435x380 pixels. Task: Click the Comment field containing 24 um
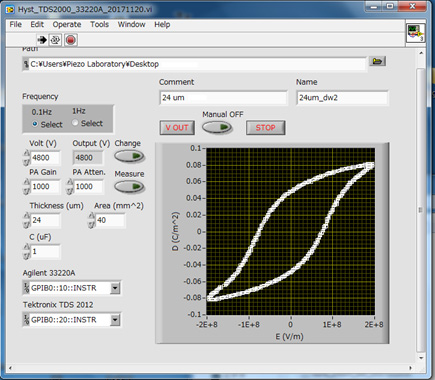pyautogui.click(x=223, y=98)
